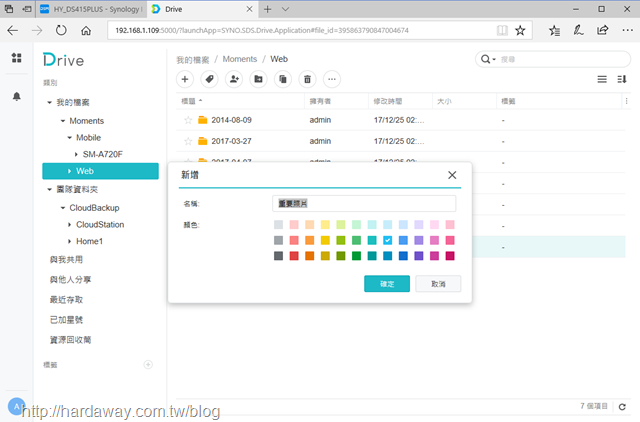
Task: Click the trash delete toolbar icon
Action: pyautogui.click(x=307, y=79)
